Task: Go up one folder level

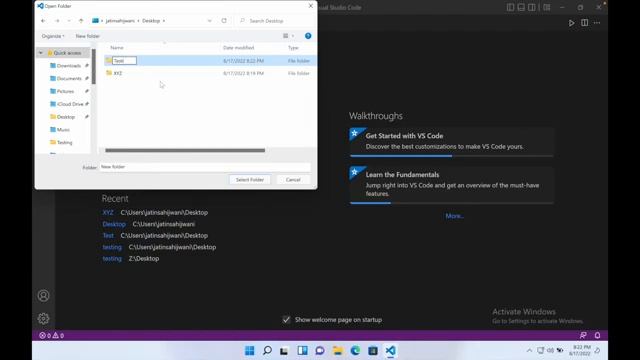Action: point(81,21)
